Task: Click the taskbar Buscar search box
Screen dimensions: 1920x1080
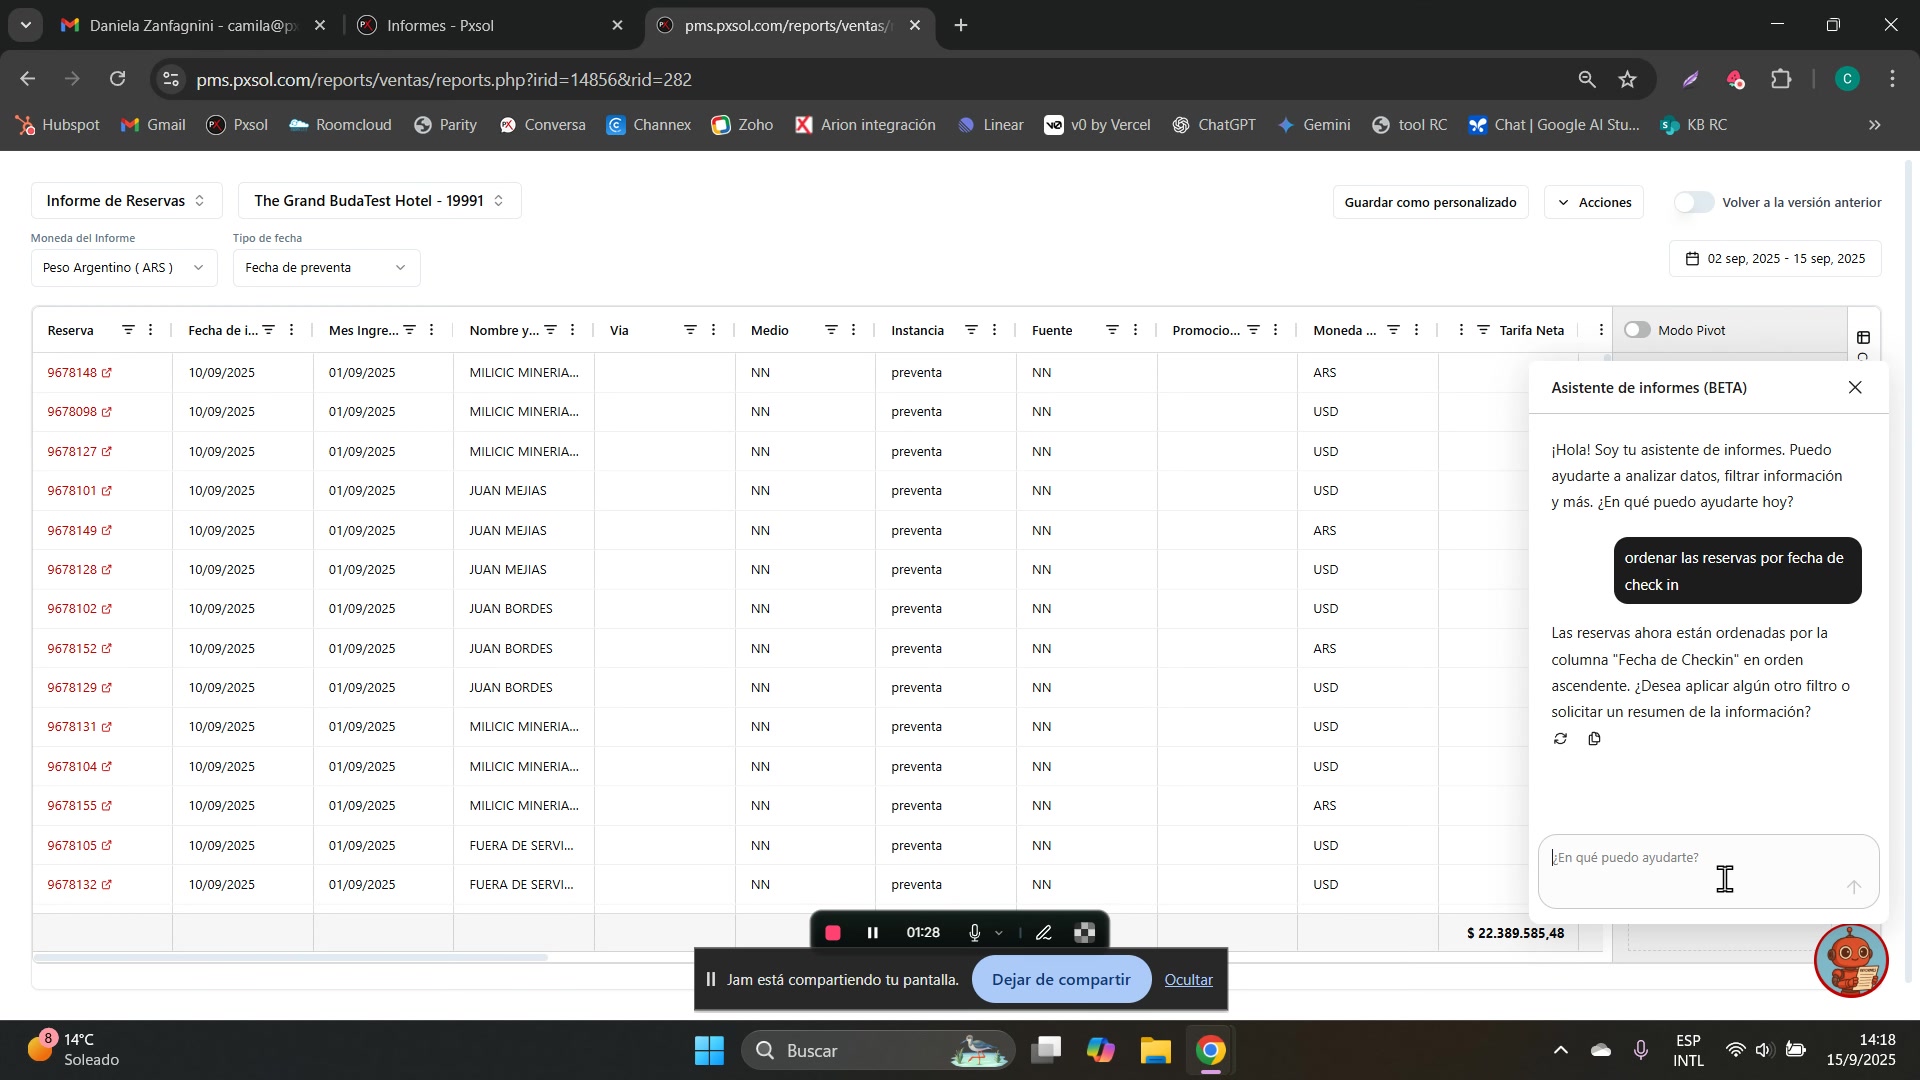Action: tap(878, 1051)
